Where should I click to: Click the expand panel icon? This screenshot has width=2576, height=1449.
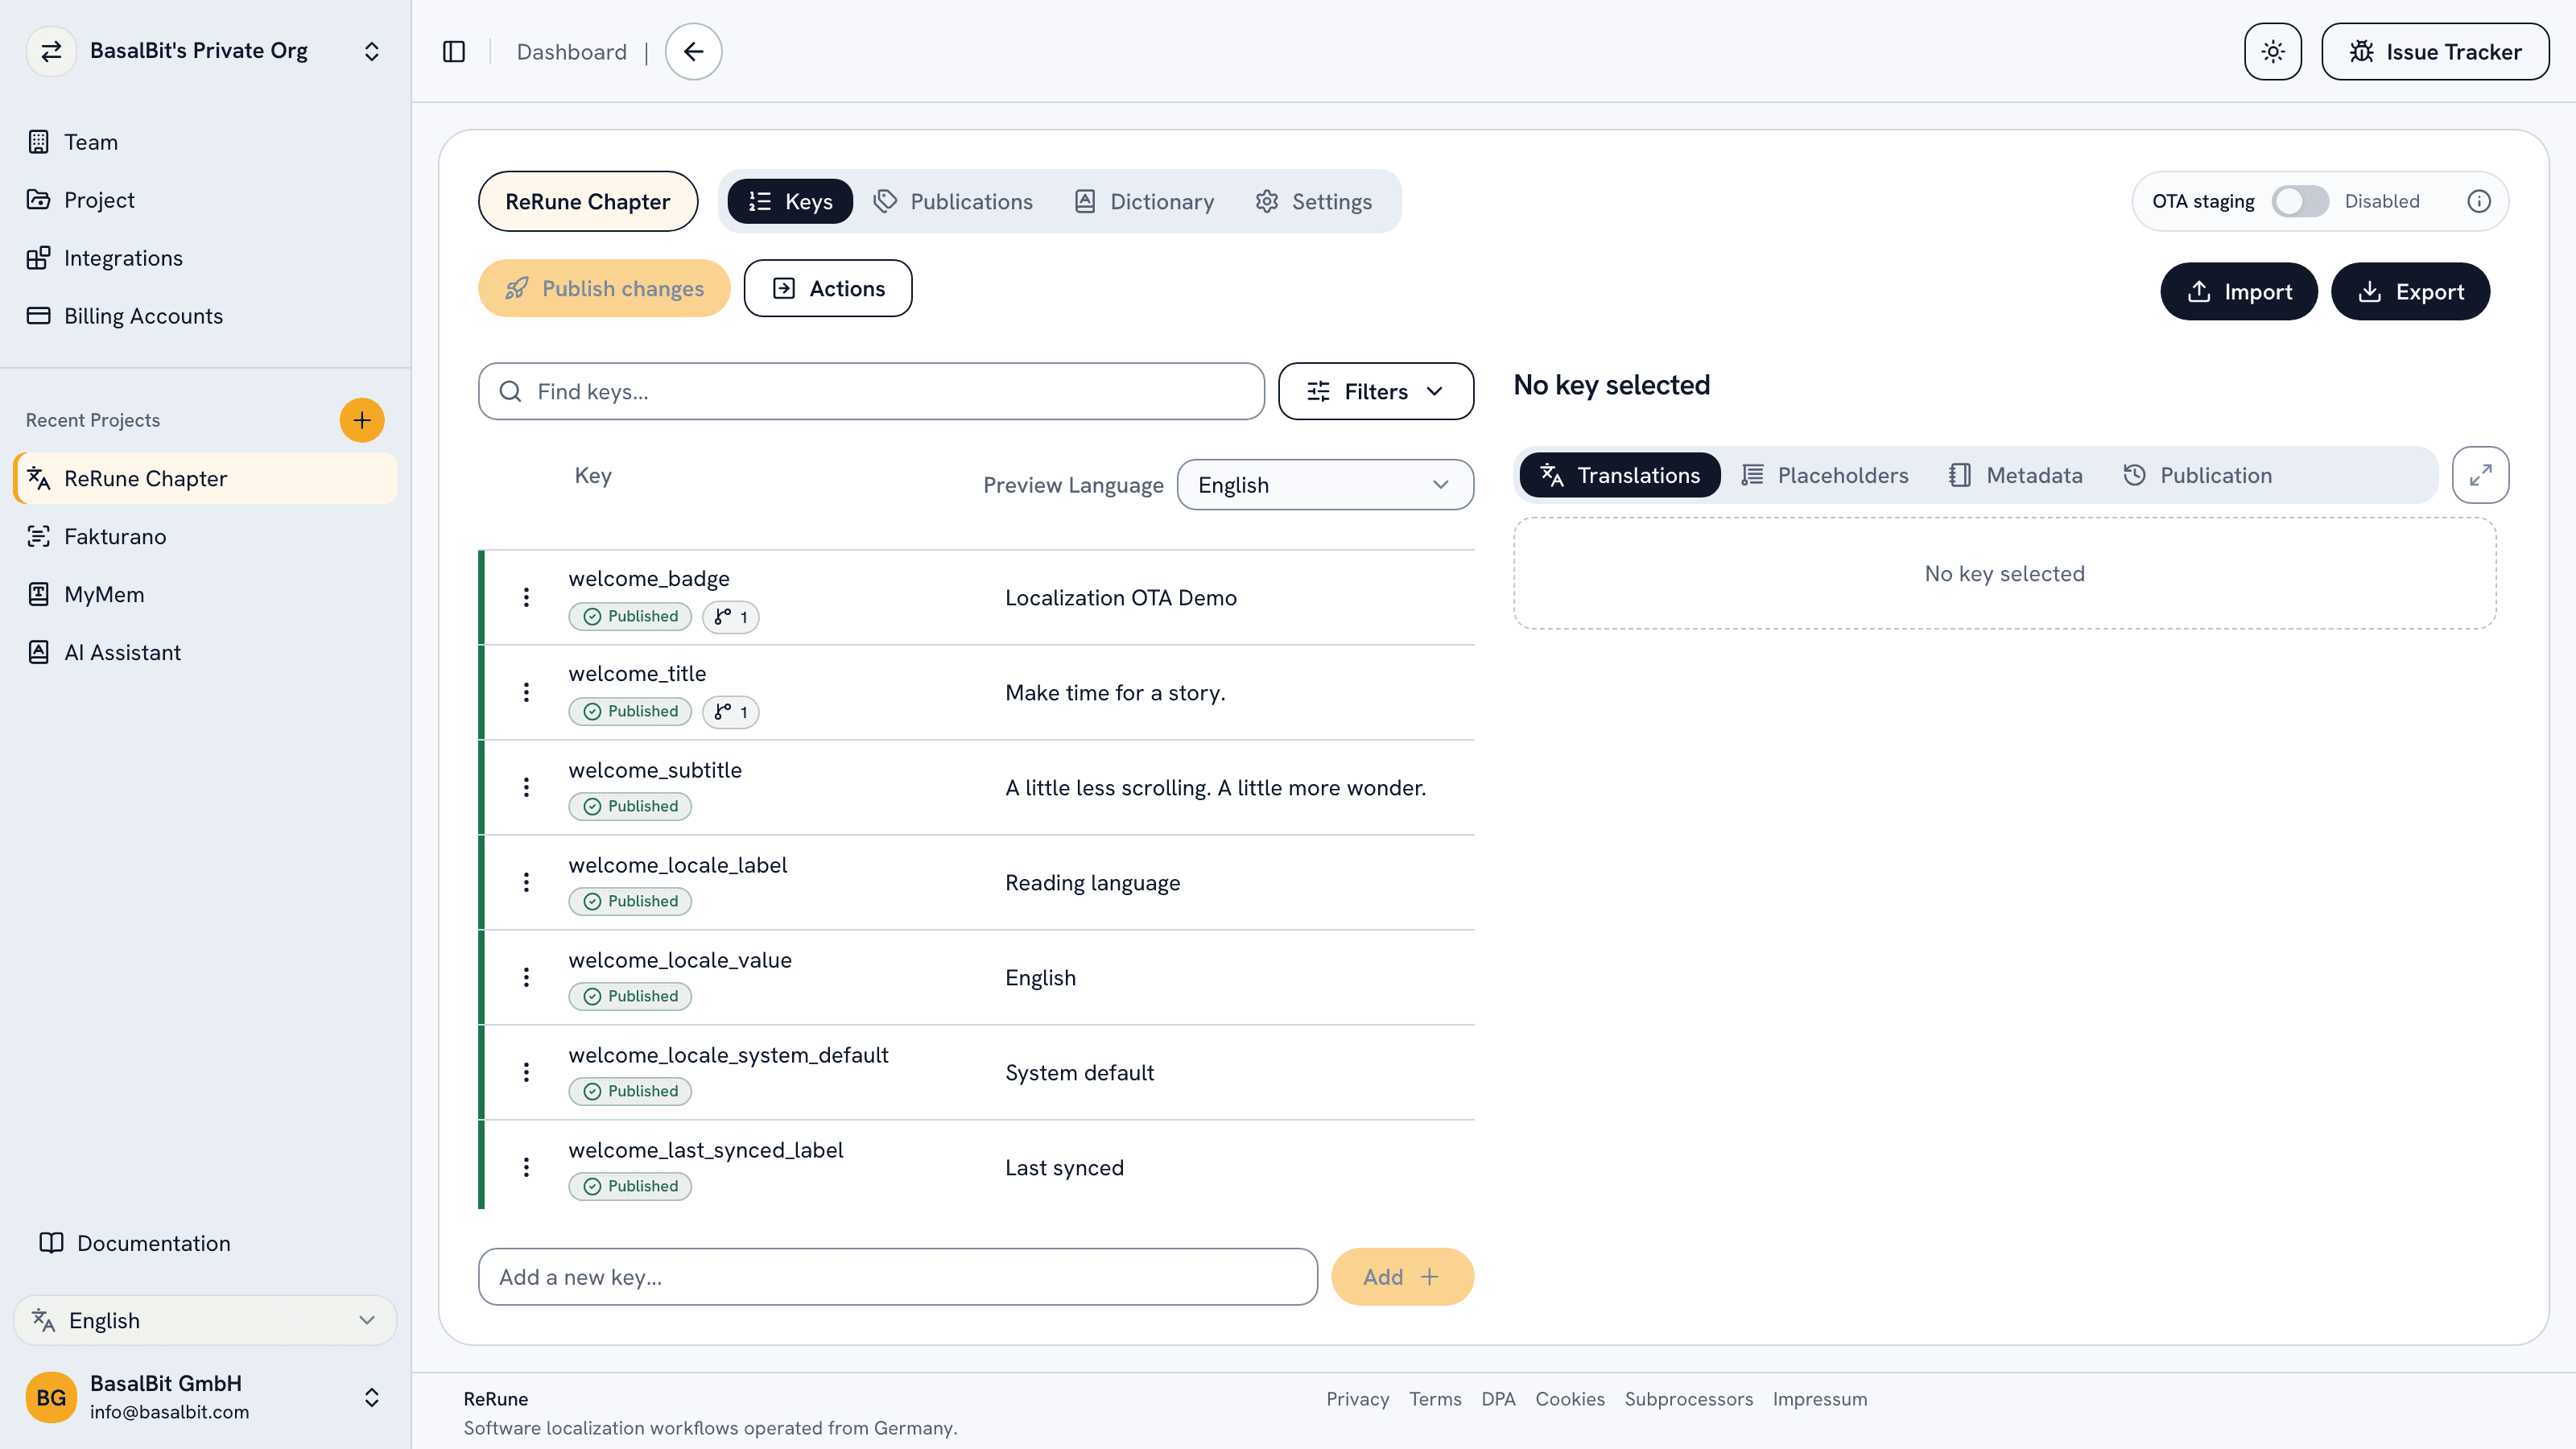2481,475
